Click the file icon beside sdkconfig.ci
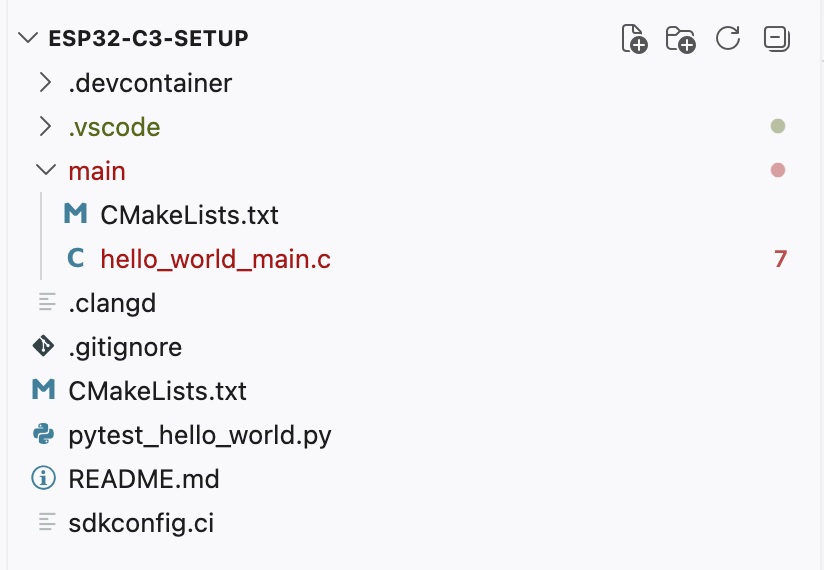 click(45, 522)
